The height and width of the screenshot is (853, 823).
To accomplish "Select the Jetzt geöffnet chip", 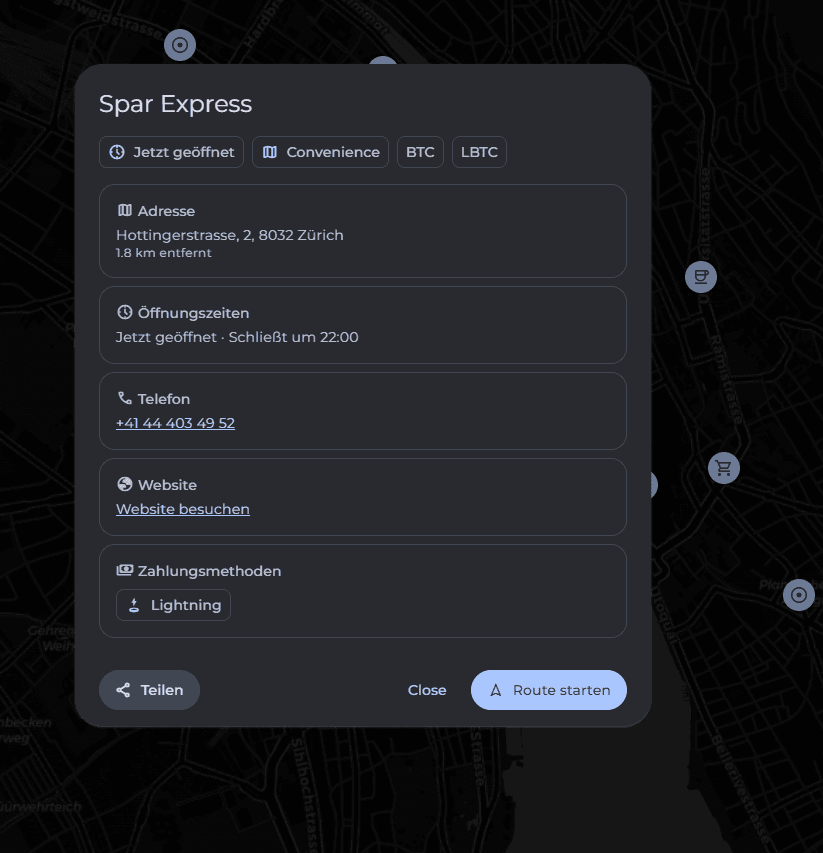I will tap(172, 152).
